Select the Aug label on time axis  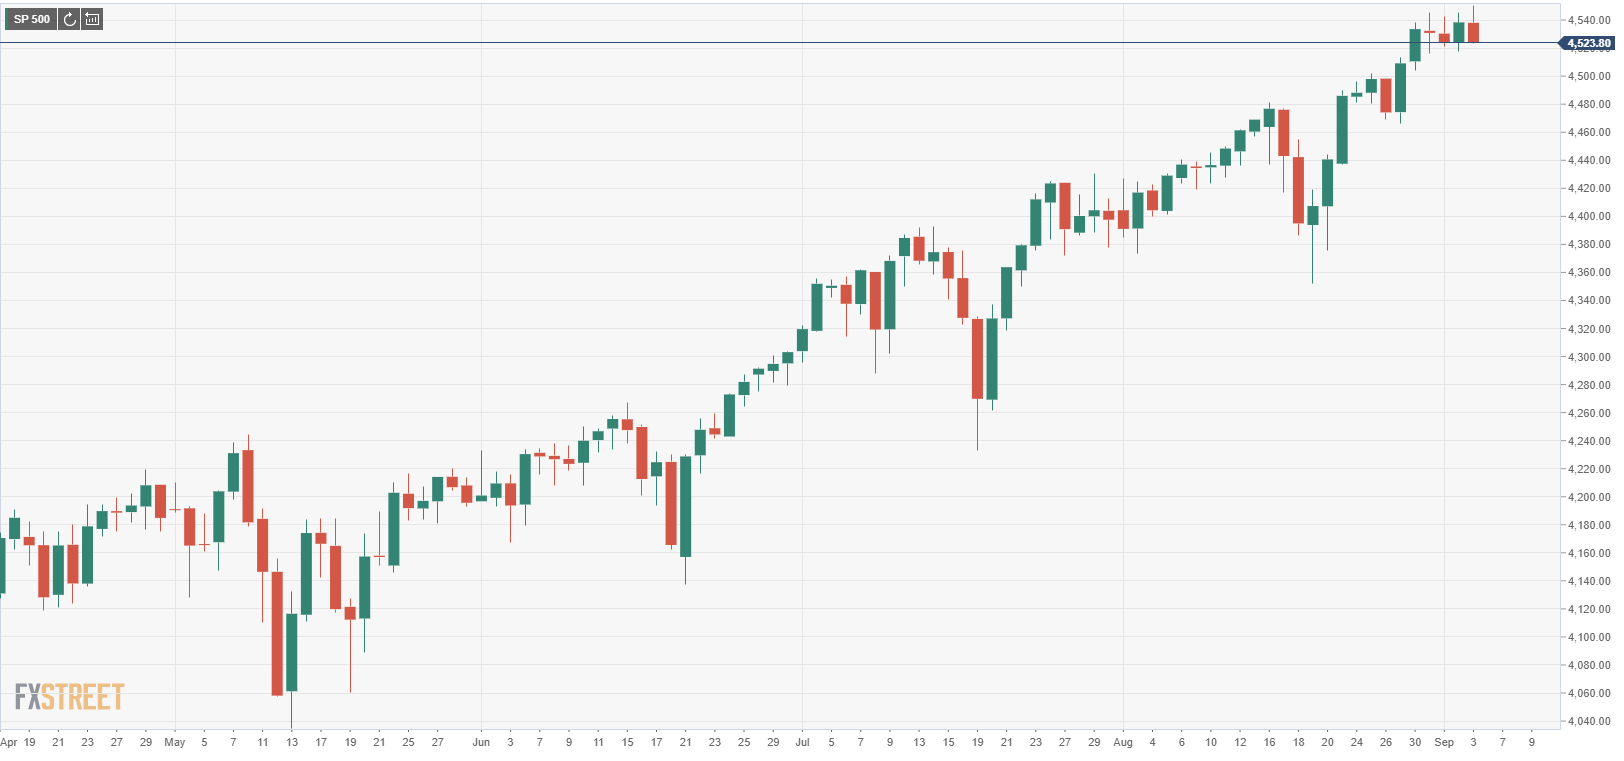point(1123,742)
